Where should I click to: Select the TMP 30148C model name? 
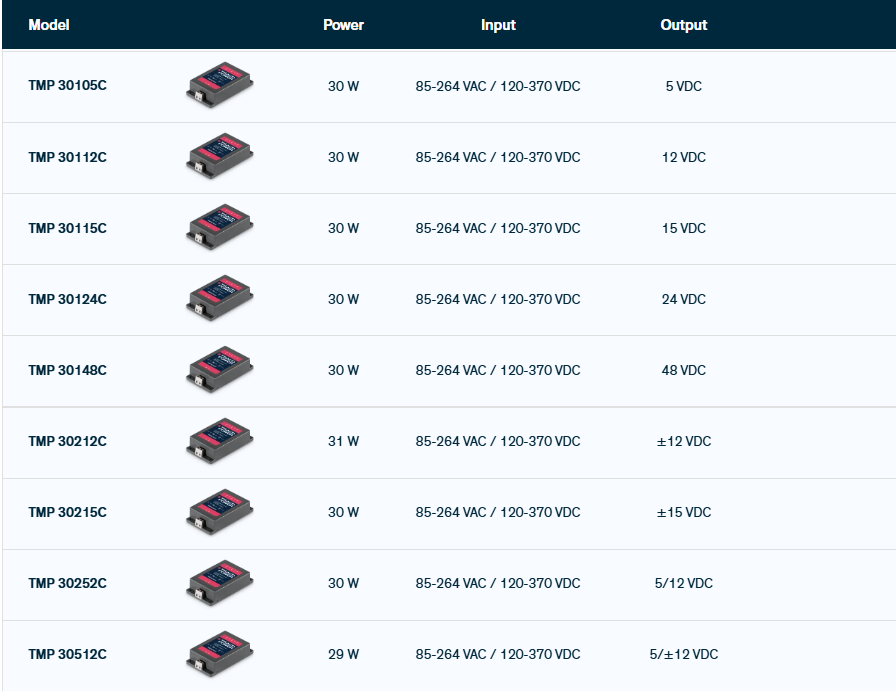point(67,370)
